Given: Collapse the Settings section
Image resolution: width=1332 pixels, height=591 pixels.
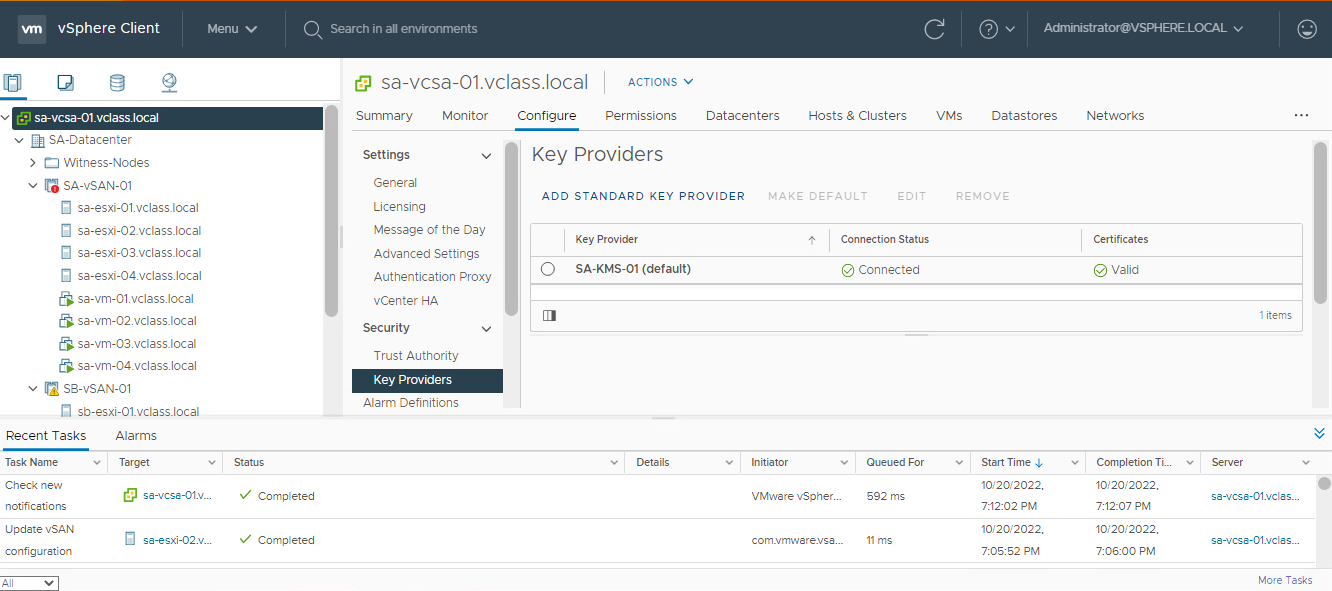Looking at the screenshot, I should pyautogui.click(x=487, y=156).
